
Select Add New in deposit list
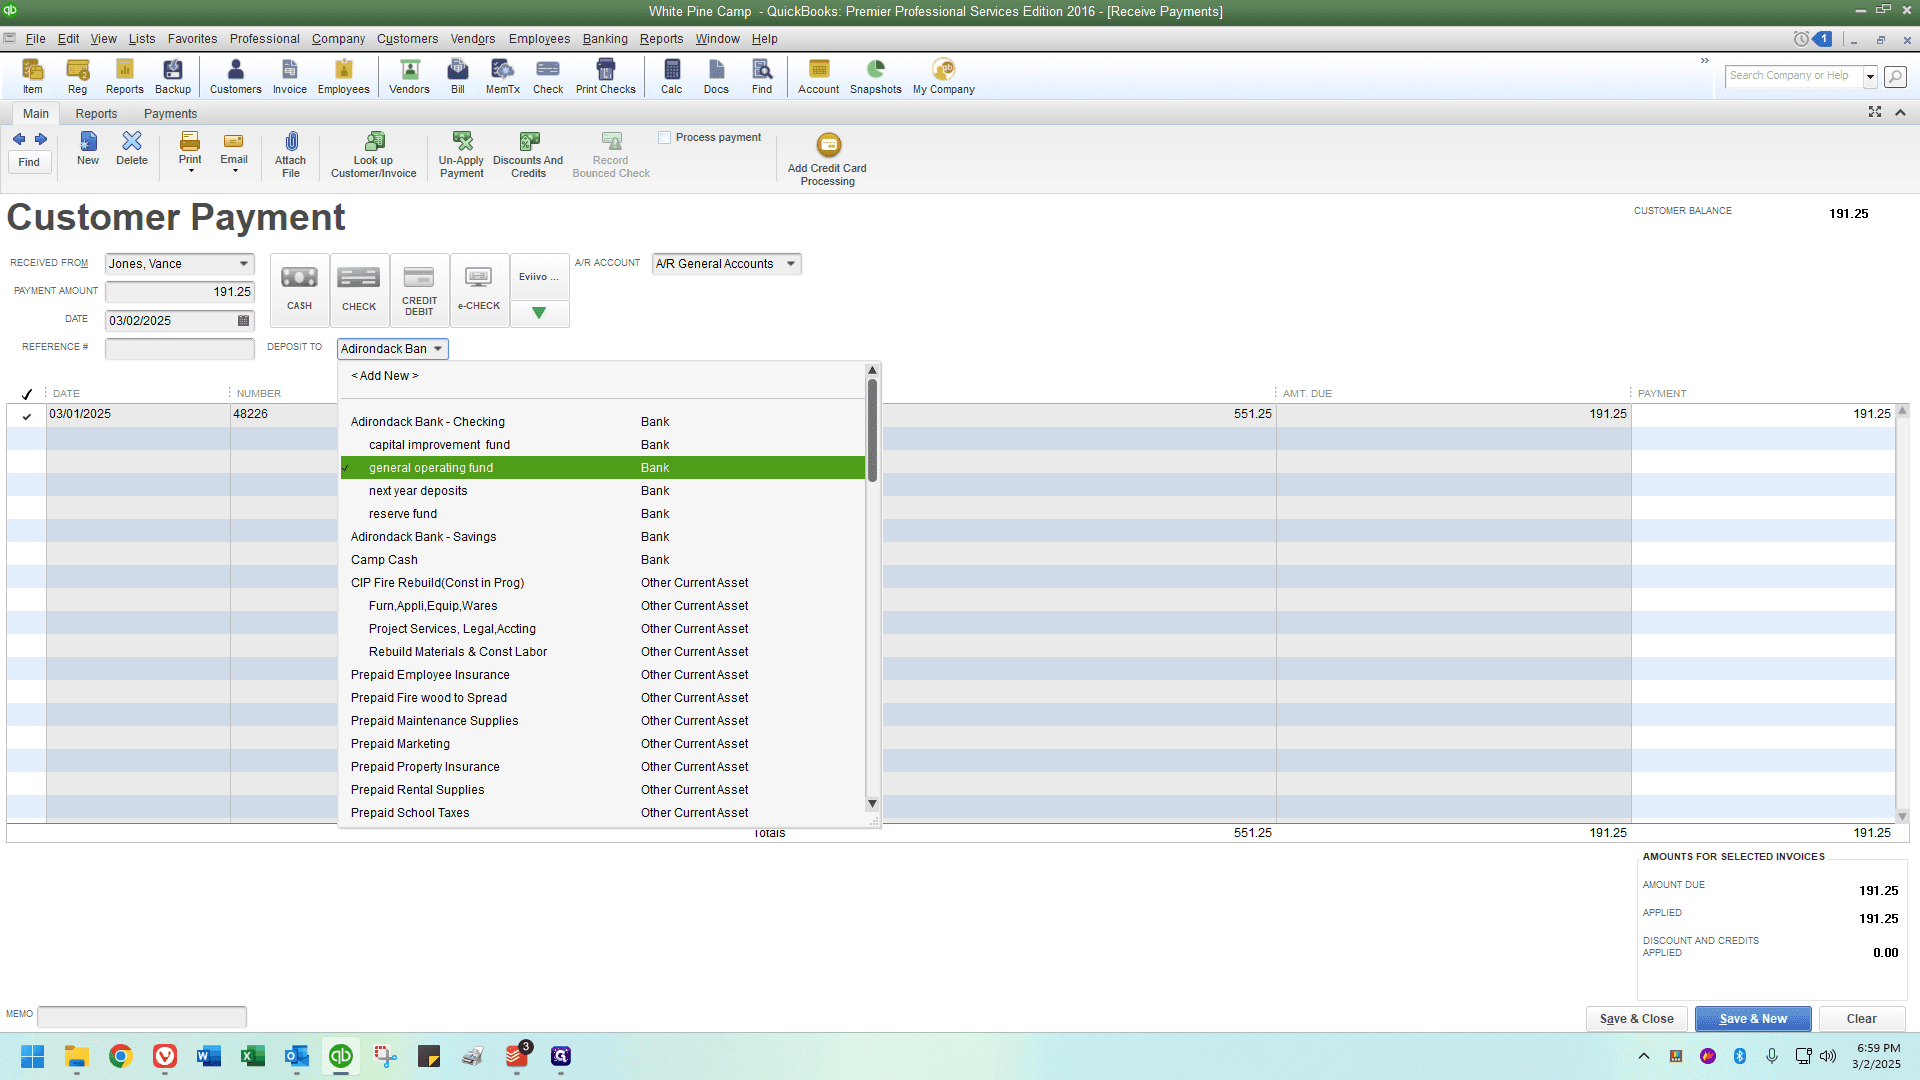pos(385,376)
